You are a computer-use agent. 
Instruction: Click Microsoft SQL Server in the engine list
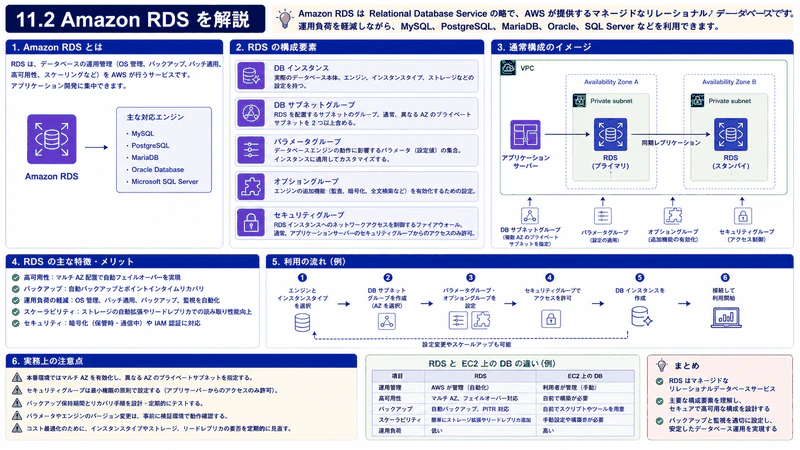tap(165, 181)
